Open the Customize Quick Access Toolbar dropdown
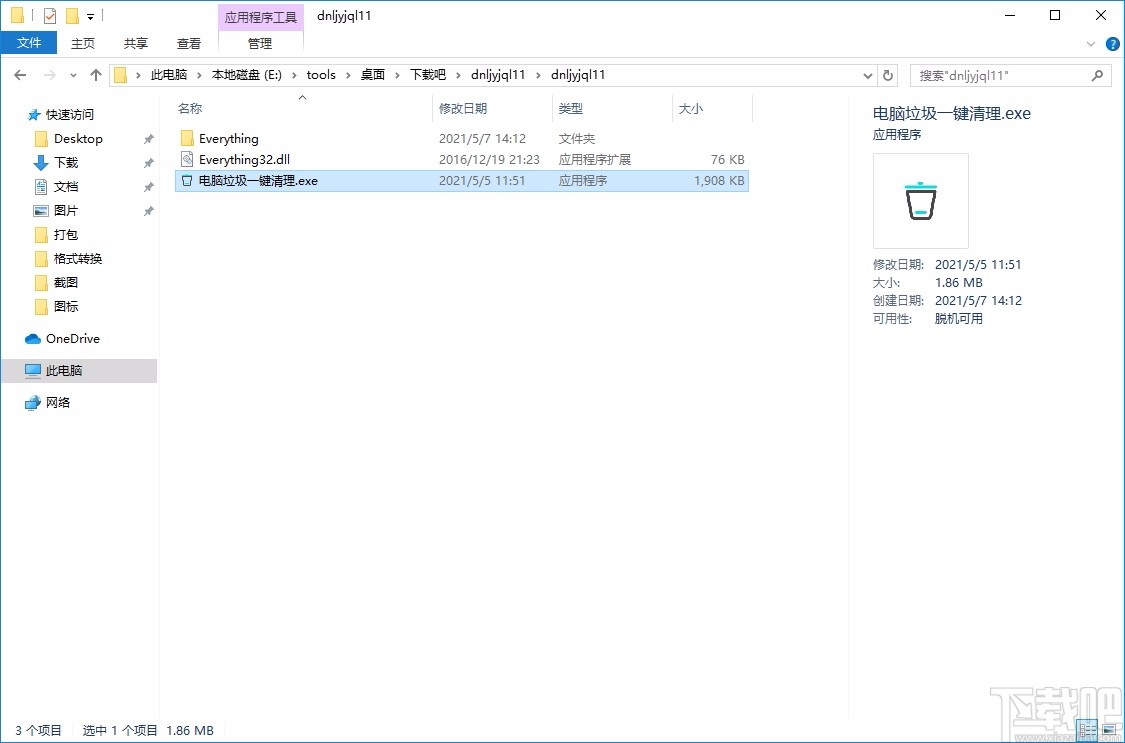Image resolution: width=1125 pixels, height=743 pixels. click(x=90, y=15)
